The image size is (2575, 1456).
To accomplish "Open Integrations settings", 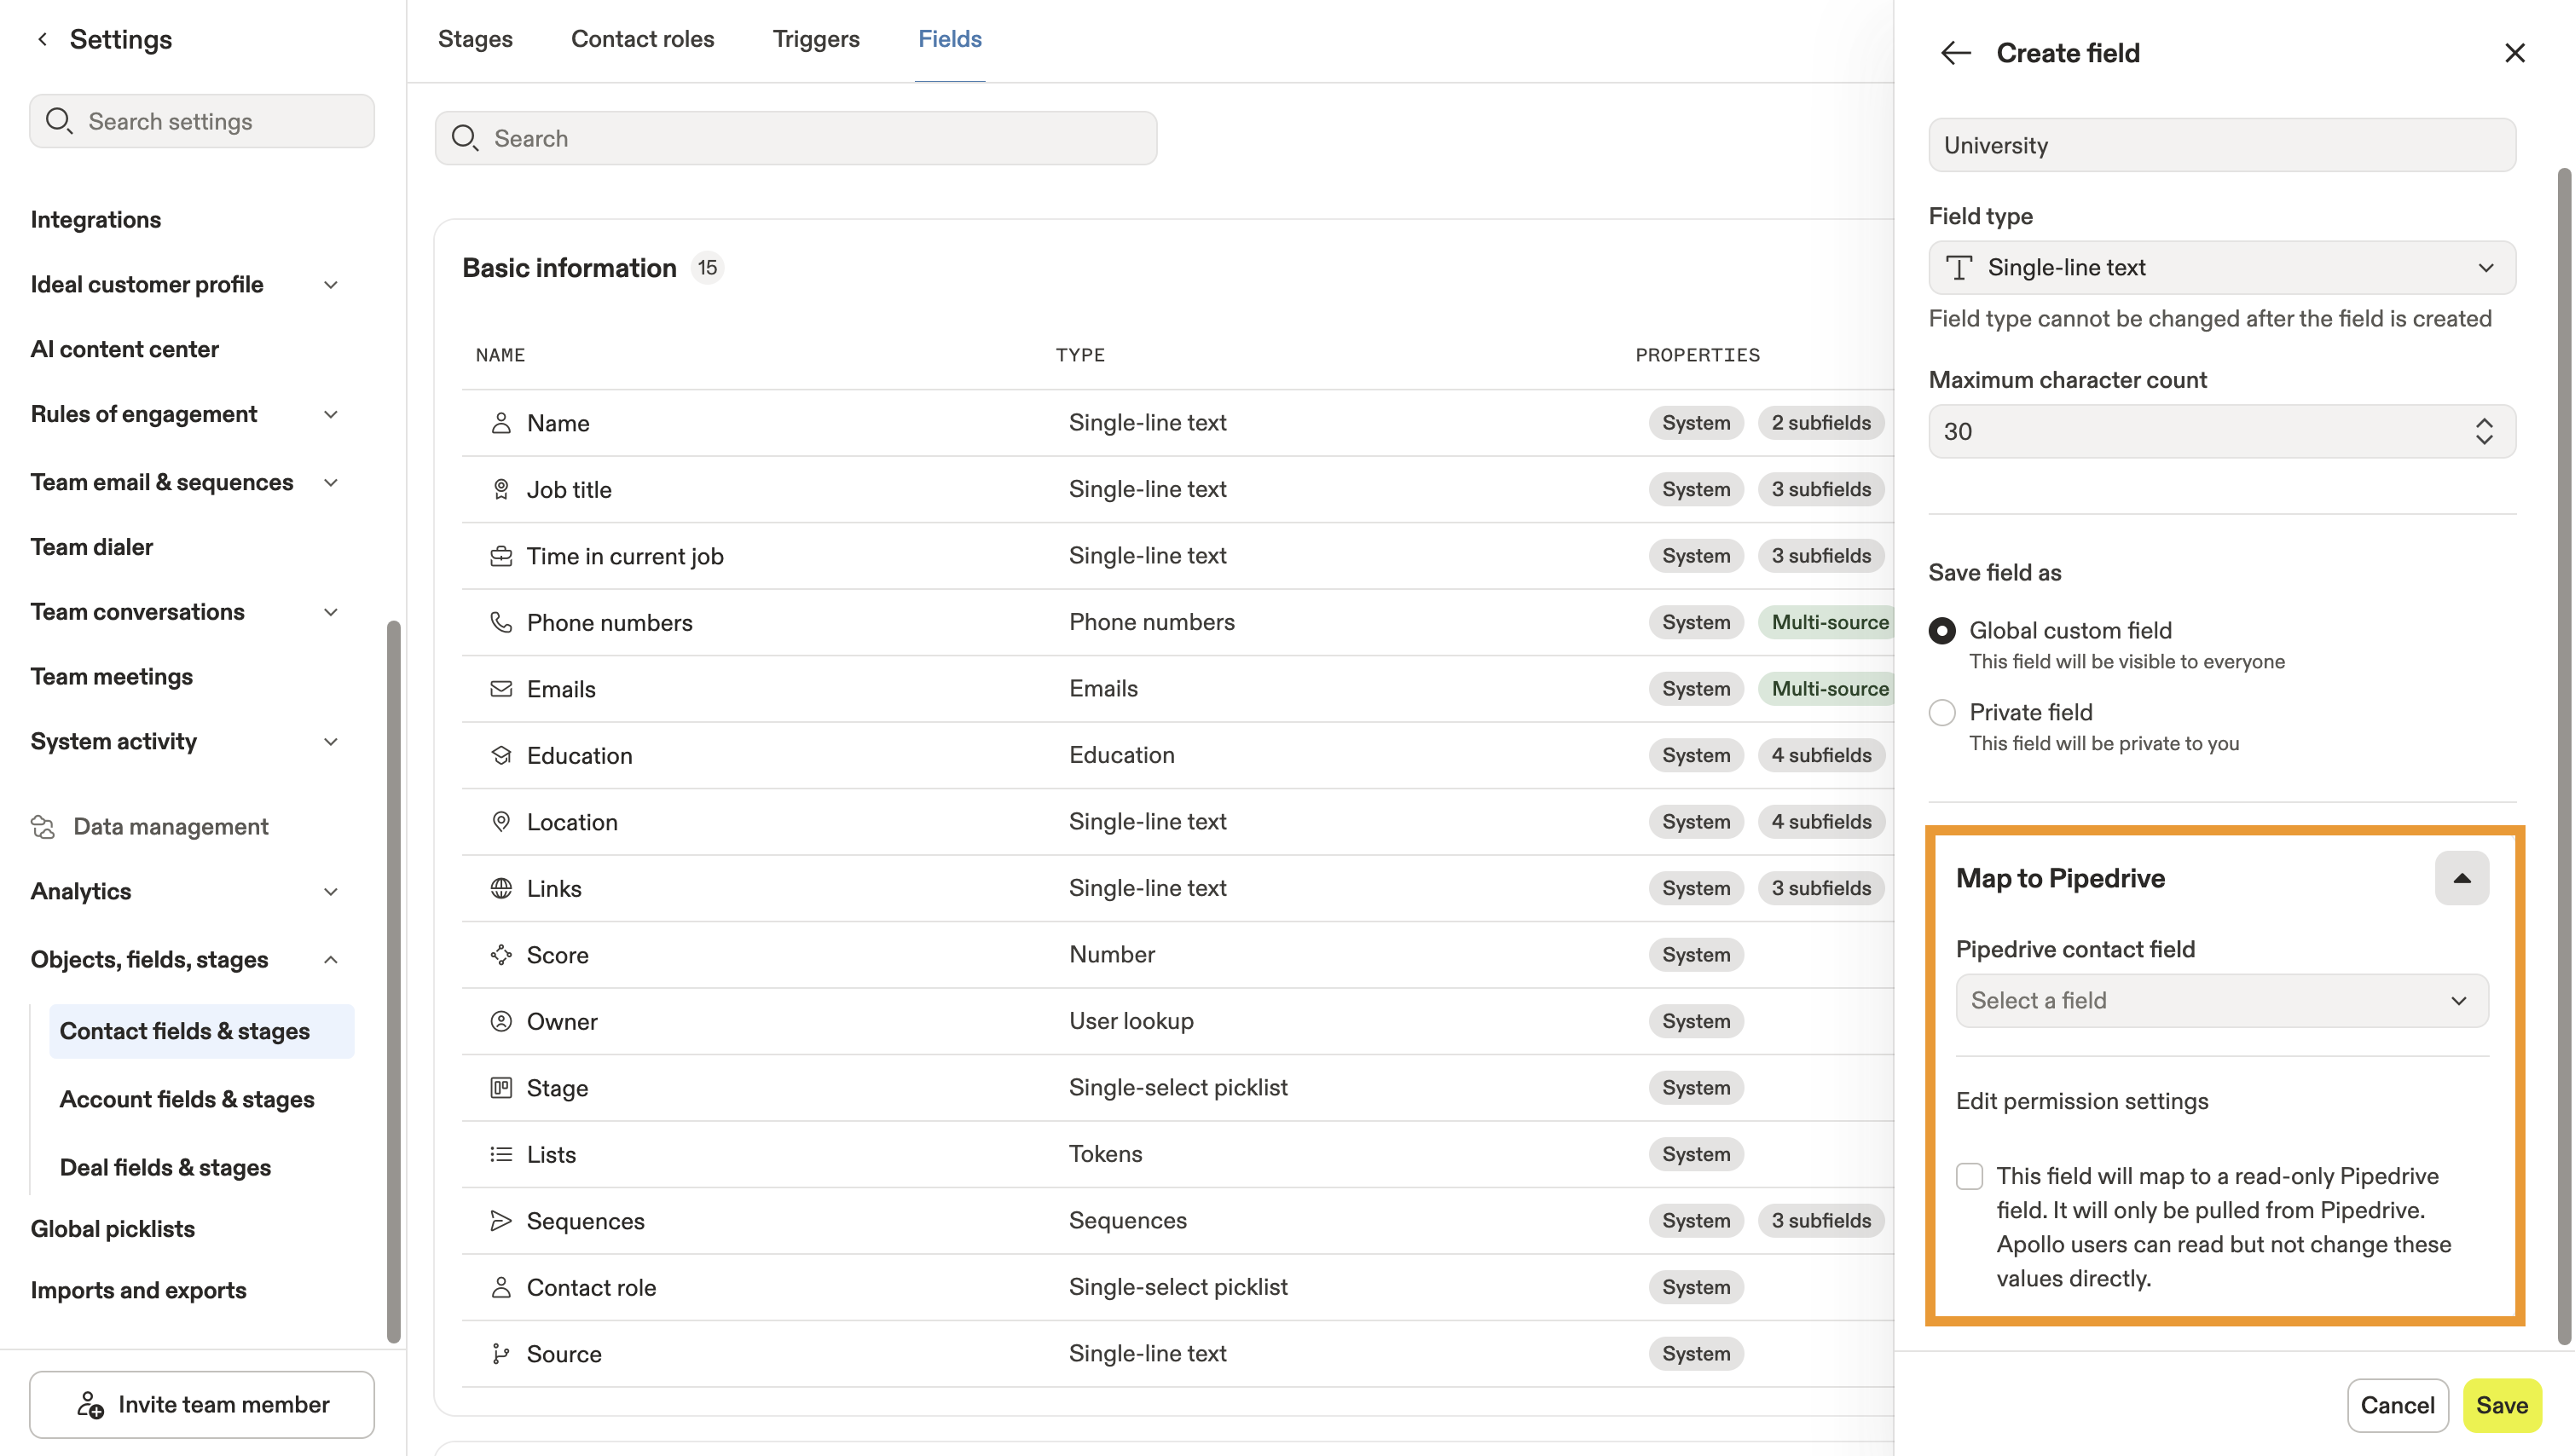I will (95, 219).
